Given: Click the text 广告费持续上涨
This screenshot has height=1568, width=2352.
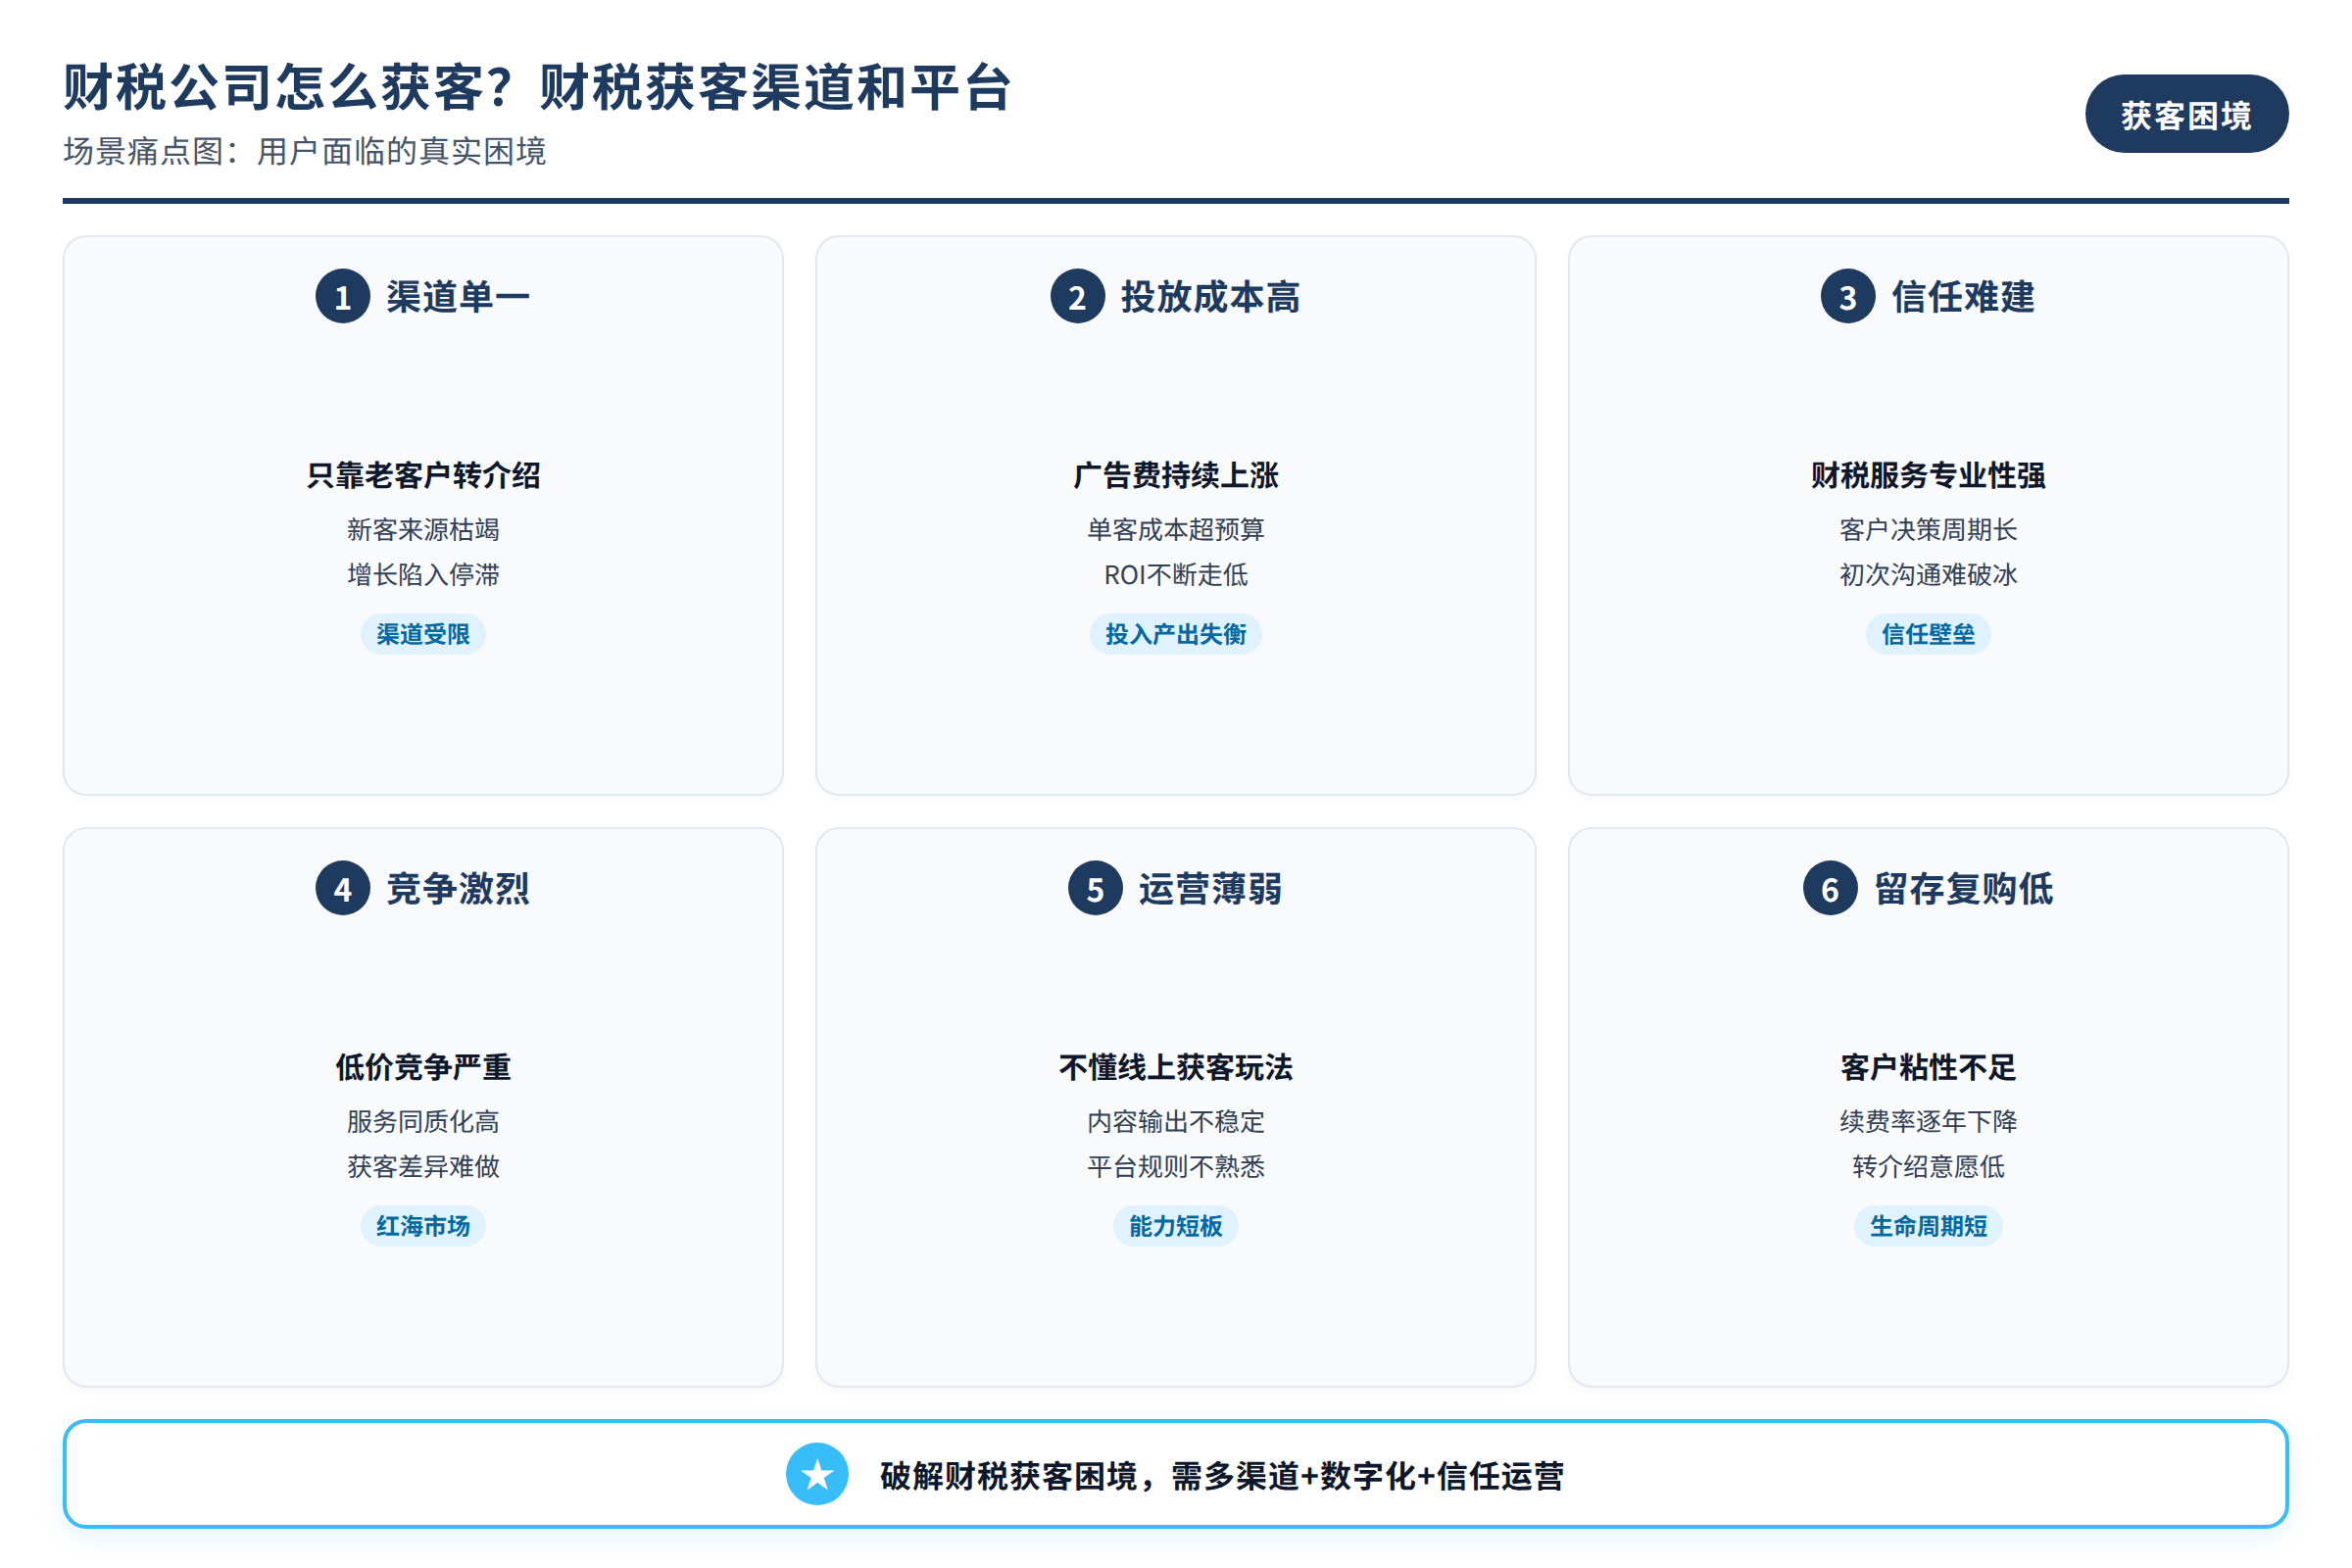Looking at the screenshot, I should pyautogui.click(x=1175, y=475).
